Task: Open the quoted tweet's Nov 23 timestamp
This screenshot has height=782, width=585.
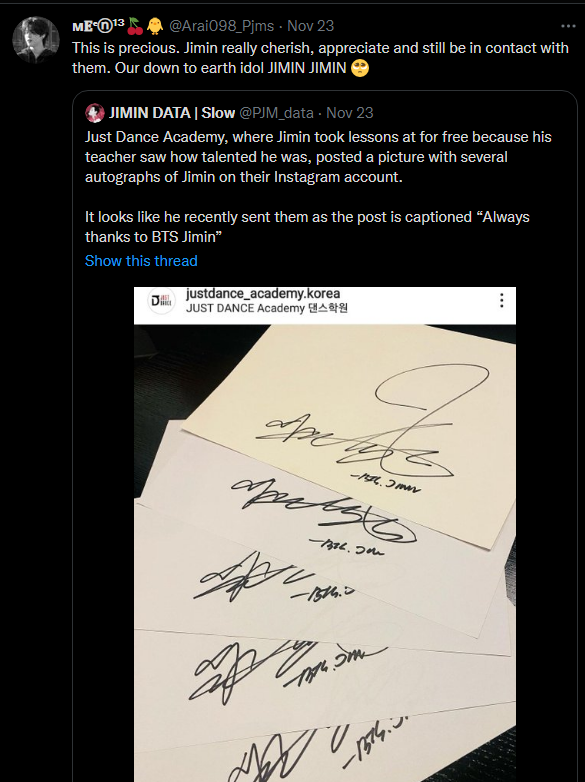Action: click(x=349, y=113)
